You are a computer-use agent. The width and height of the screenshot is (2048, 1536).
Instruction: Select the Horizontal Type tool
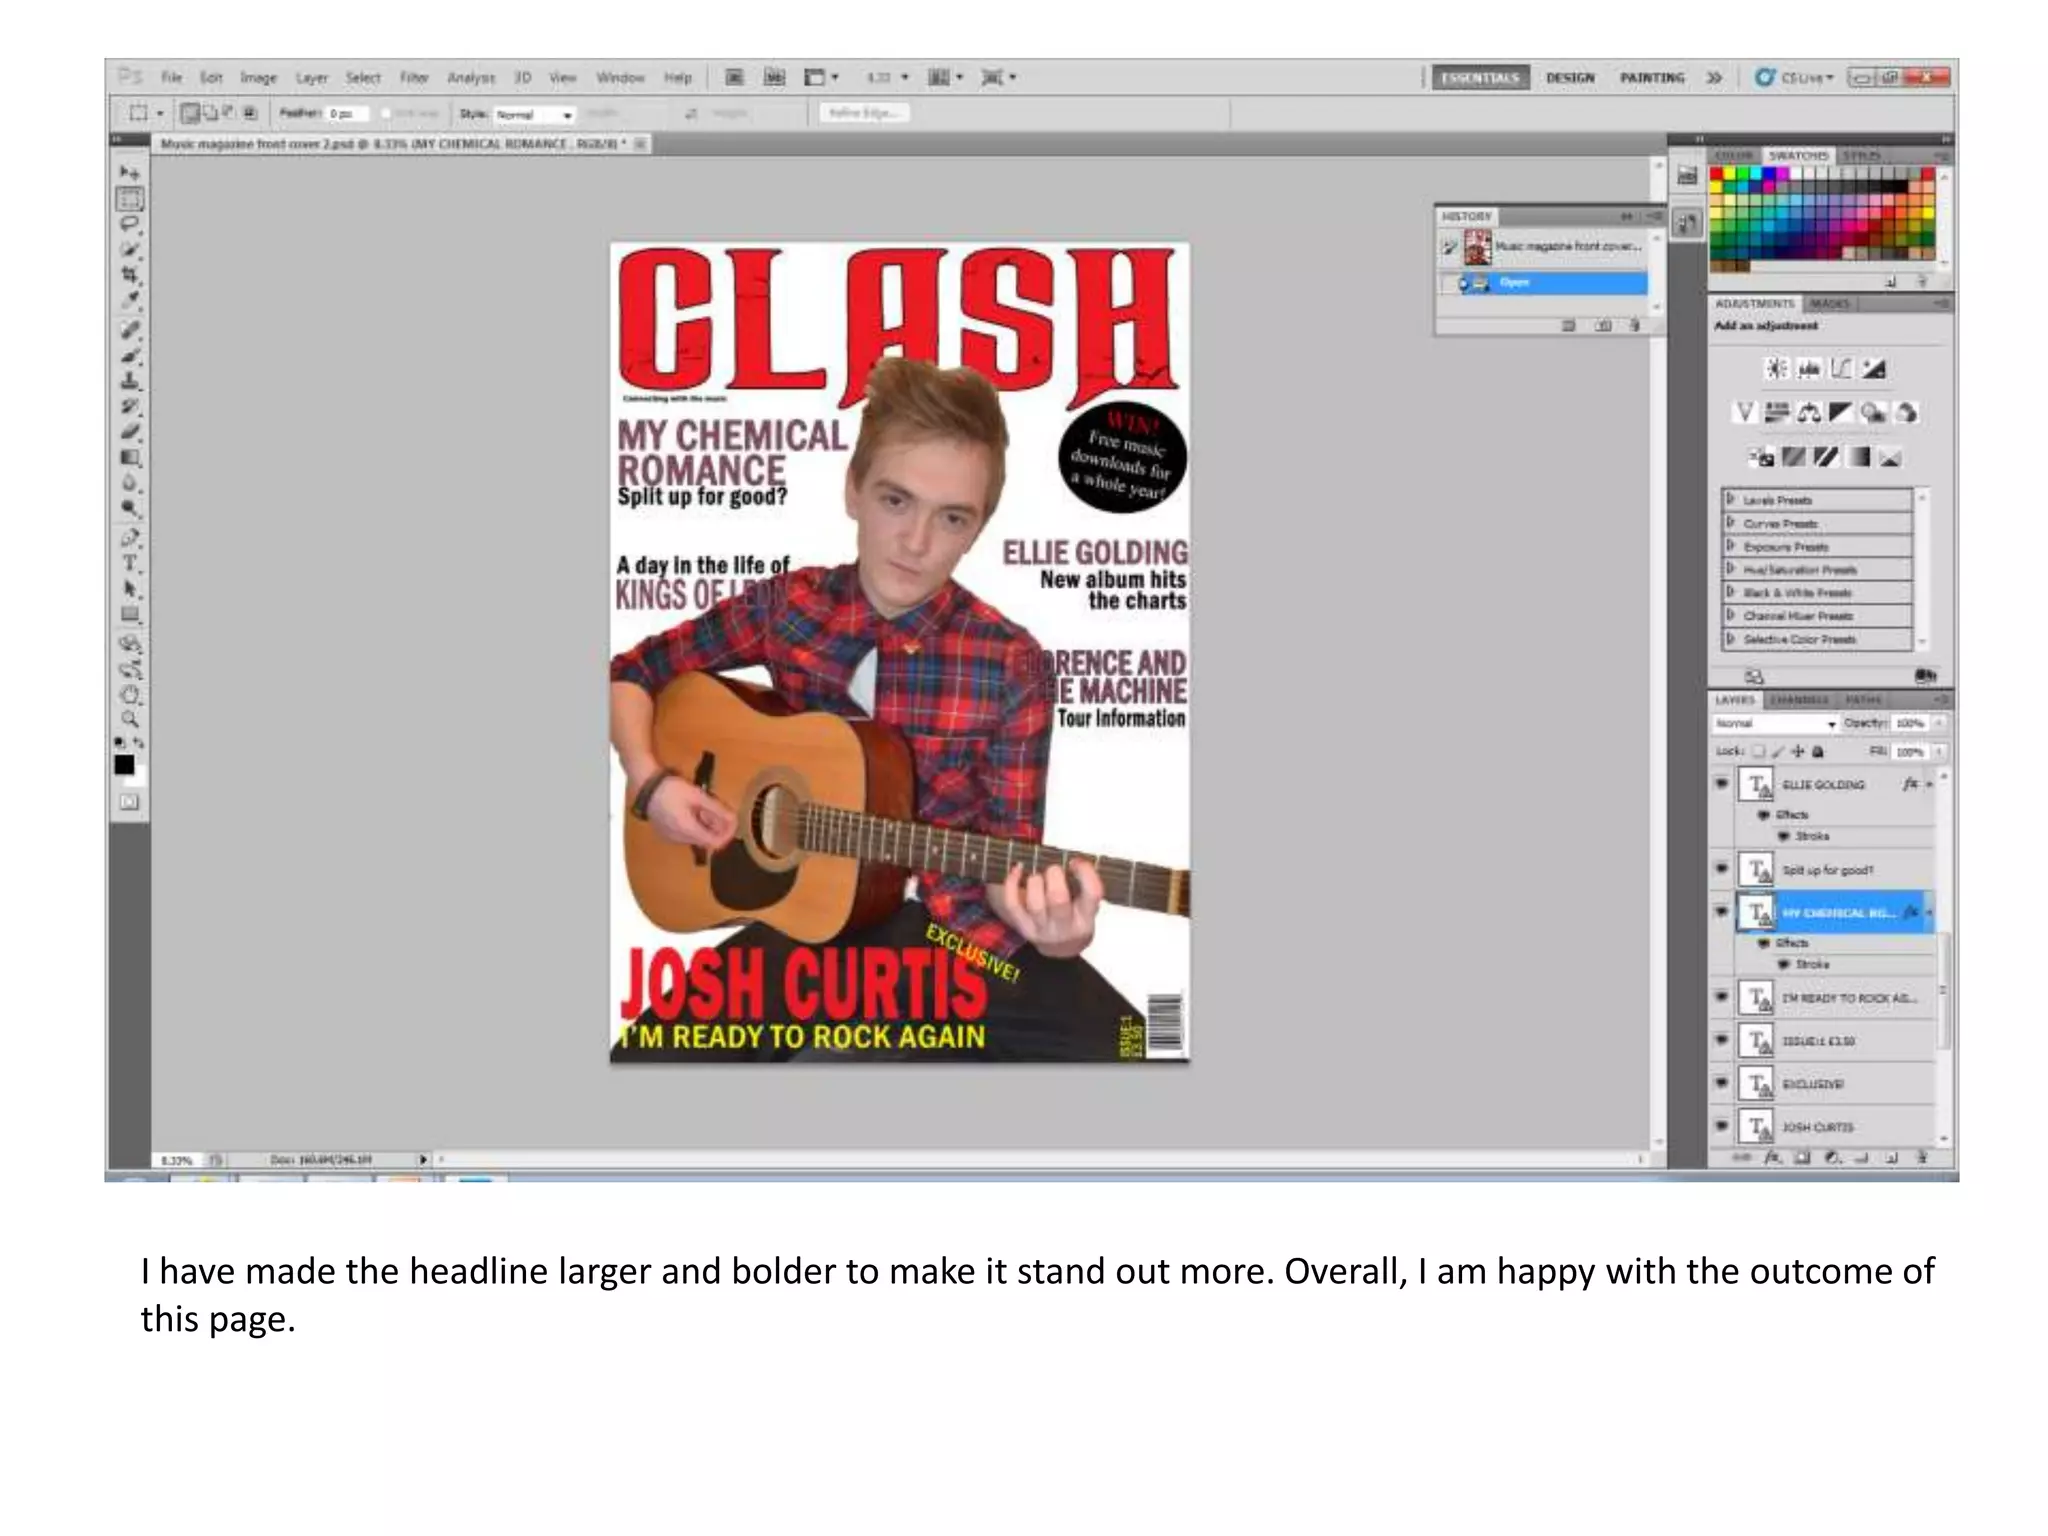coord(130,563)
